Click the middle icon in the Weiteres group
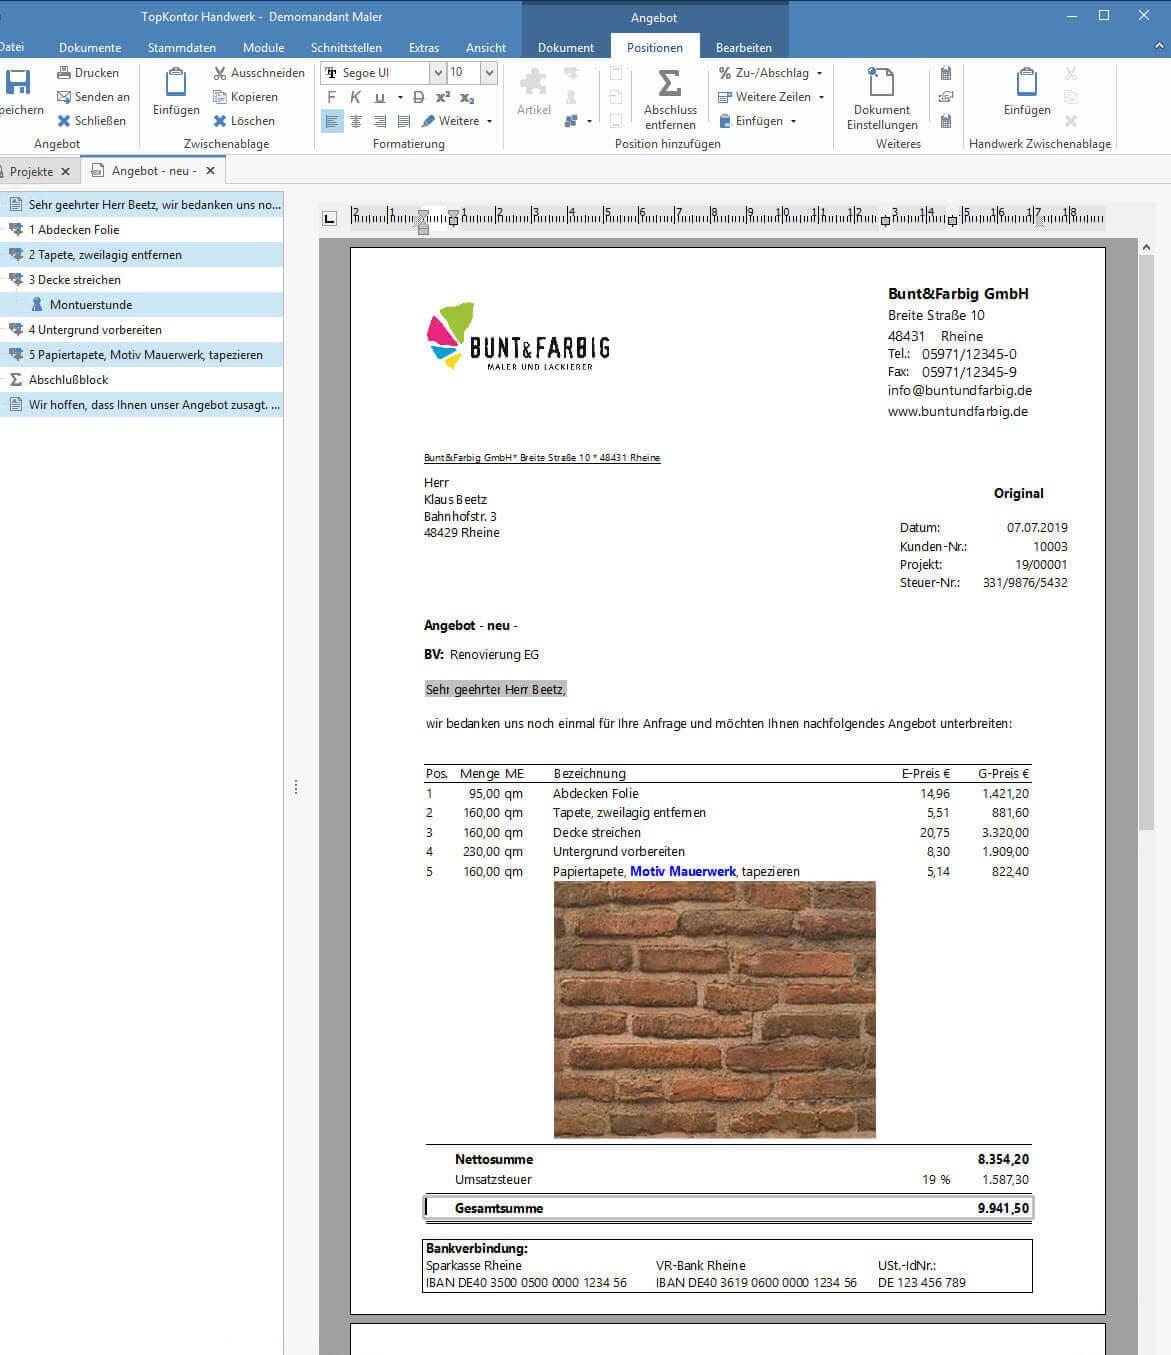This screenshot has height=1355, width=1171. 945,97
